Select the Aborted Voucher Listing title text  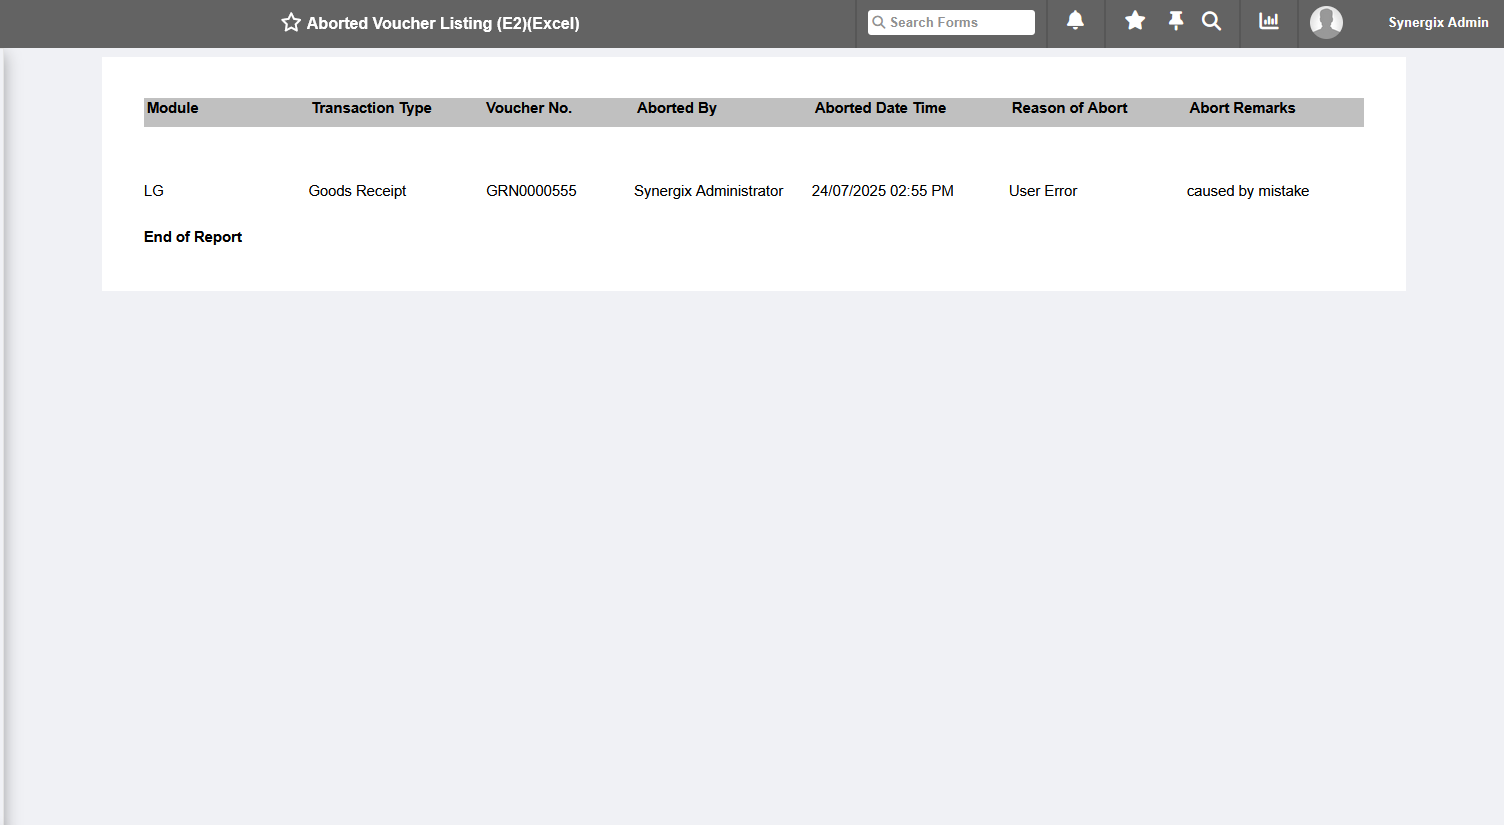(443, 23)
